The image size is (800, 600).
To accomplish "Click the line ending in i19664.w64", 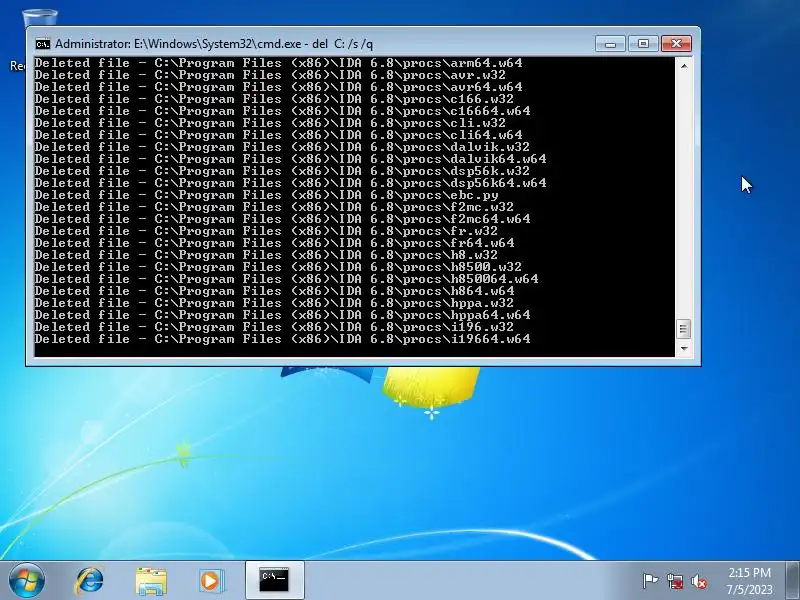I will tap(283, 339).
